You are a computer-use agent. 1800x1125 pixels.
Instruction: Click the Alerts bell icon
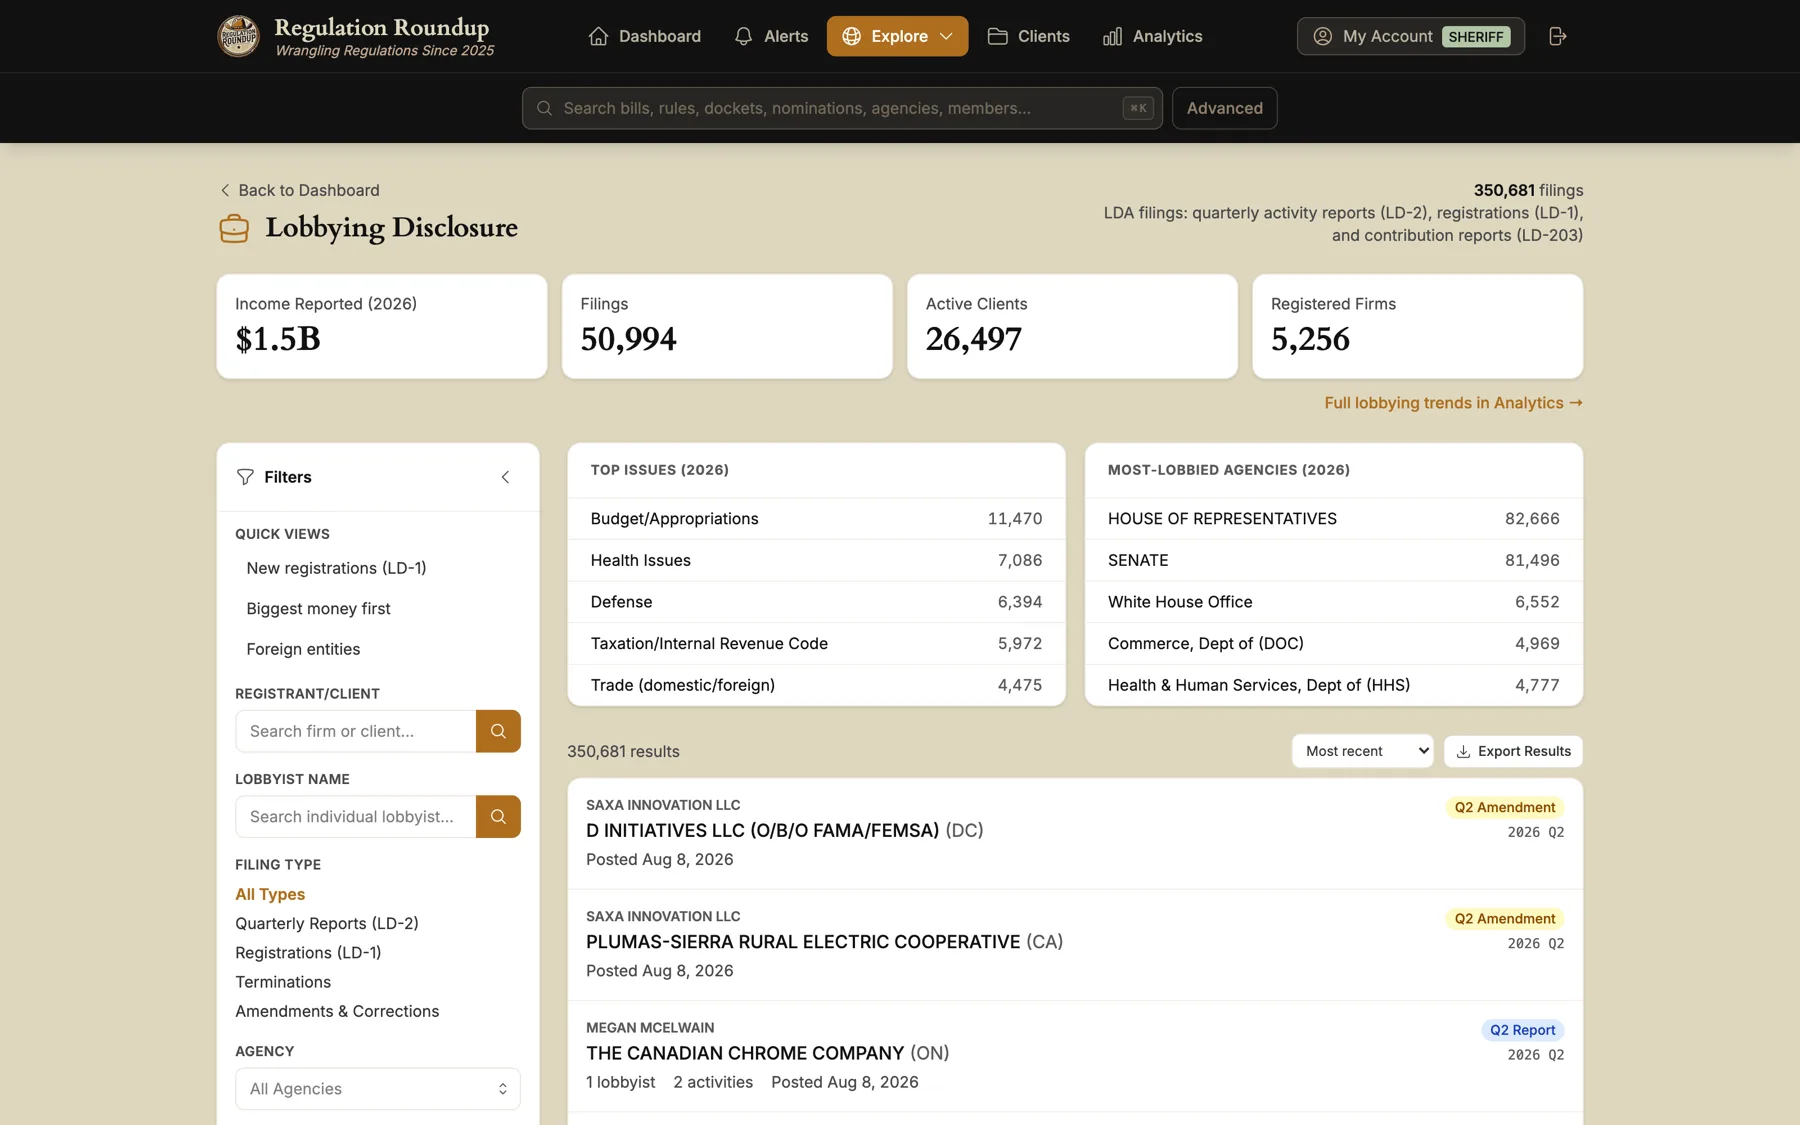pos(743,36)
